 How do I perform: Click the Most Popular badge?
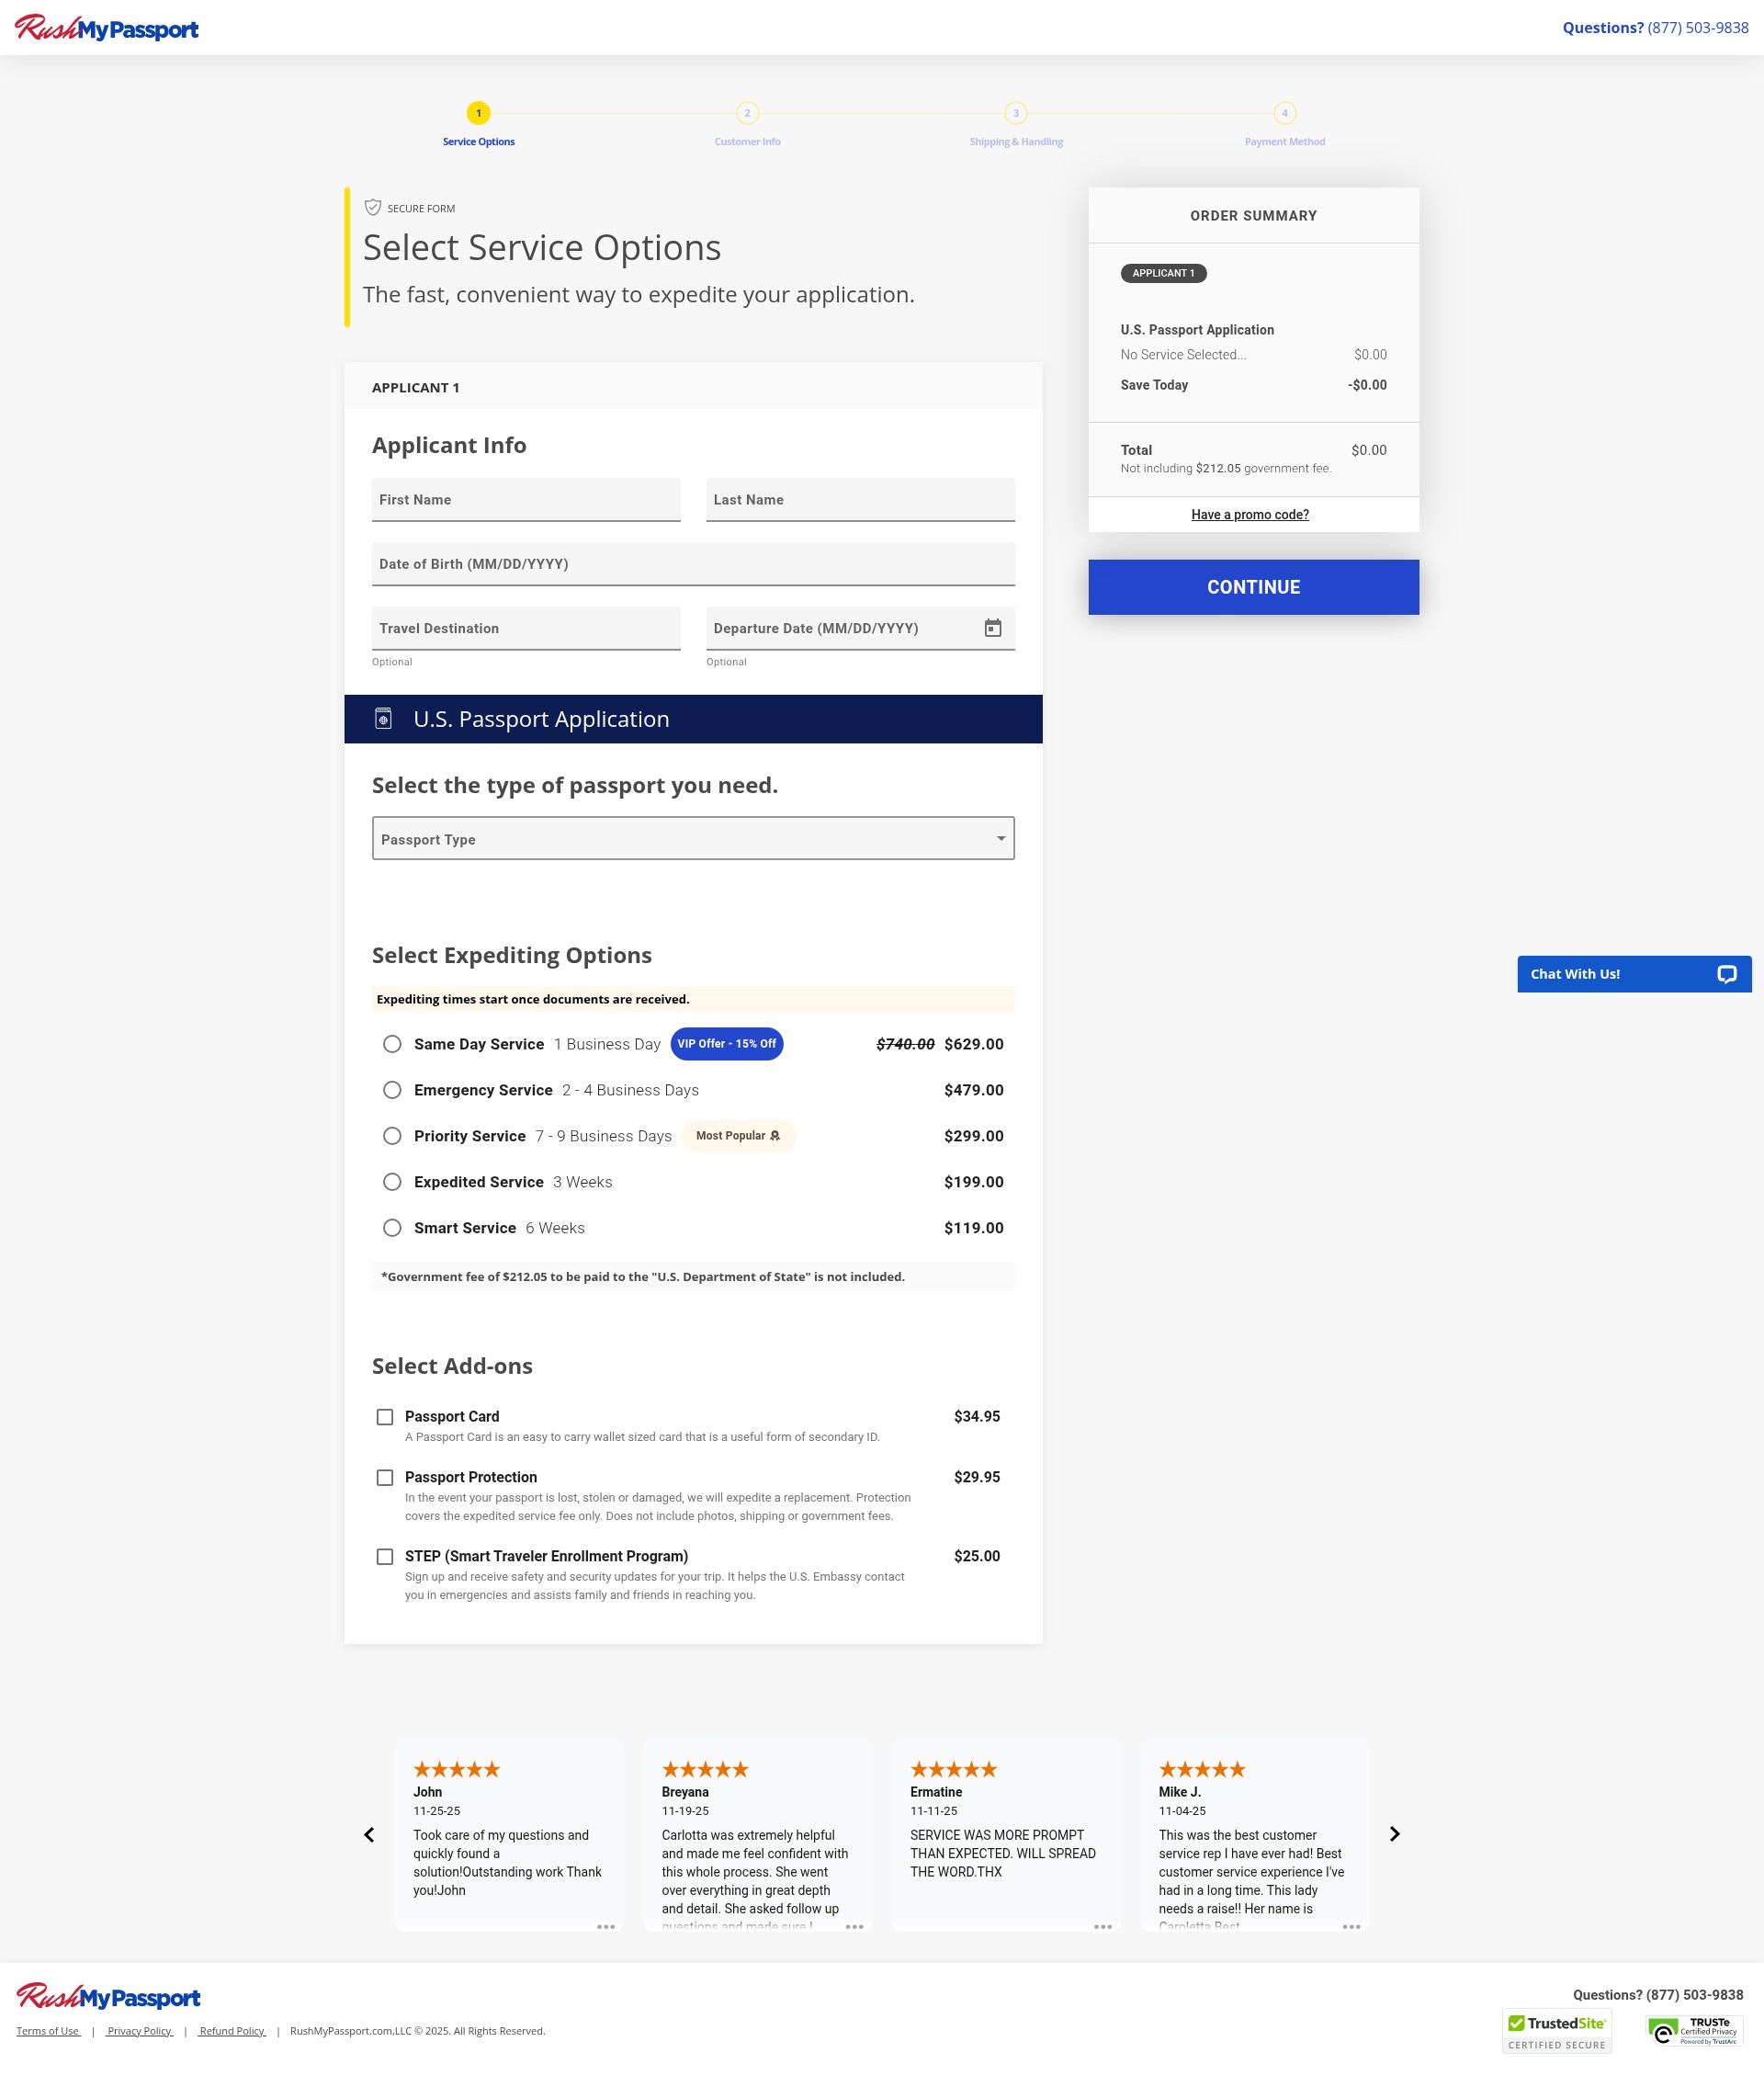pos(738,1136)
